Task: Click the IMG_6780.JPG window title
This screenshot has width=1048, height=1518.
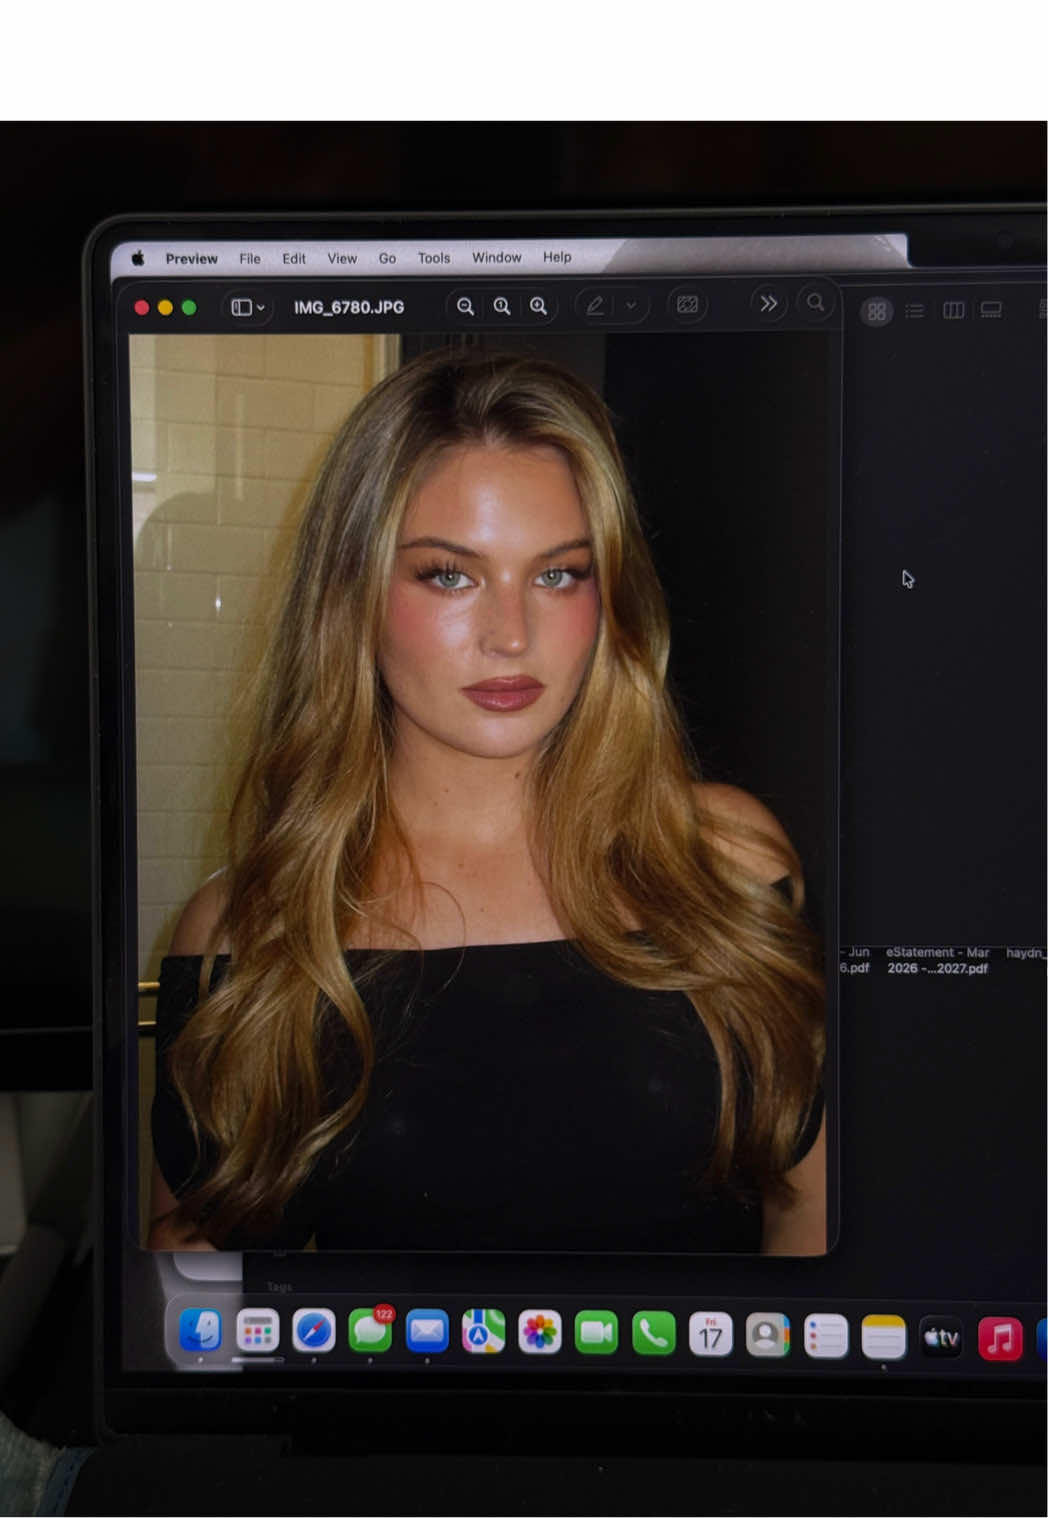Action: coord(349,307)
